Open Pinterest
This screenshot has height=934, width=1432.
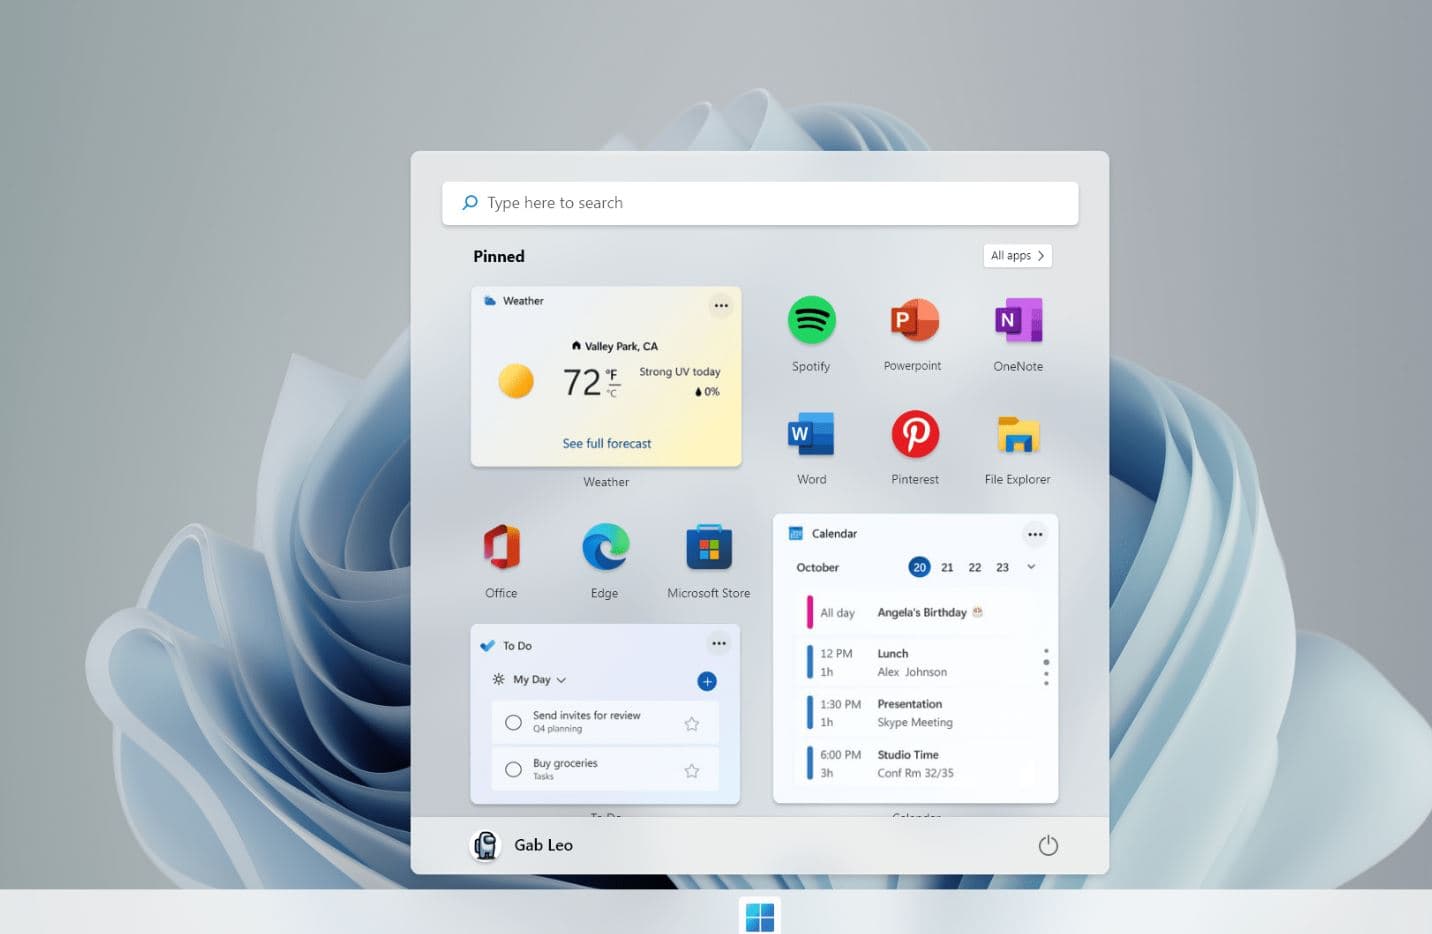pyautogui.click(x=914, y=432)
